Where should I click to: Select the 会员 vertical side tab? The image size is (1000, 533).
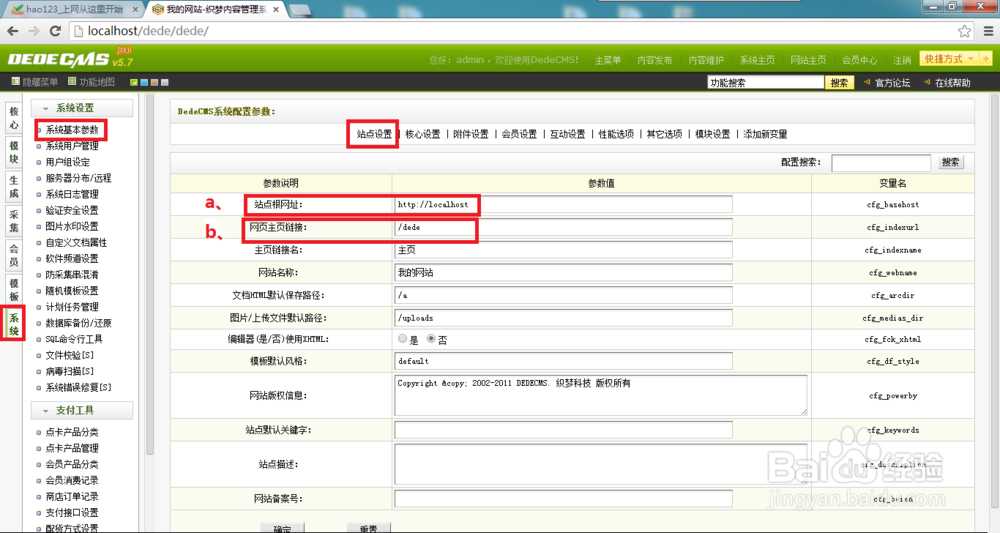13,255
